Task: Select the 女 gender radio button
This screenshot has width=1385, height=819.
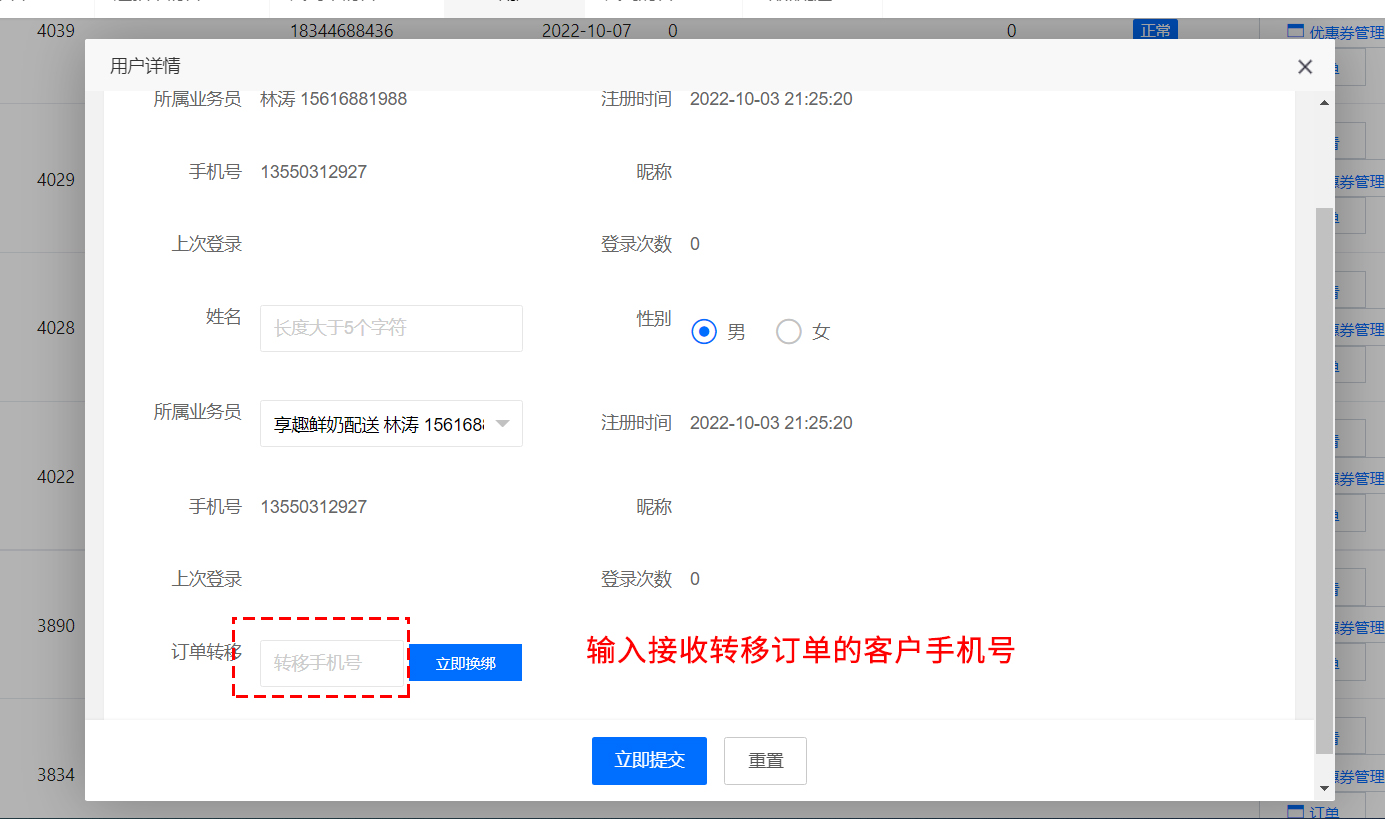Action: coord(789,332)
